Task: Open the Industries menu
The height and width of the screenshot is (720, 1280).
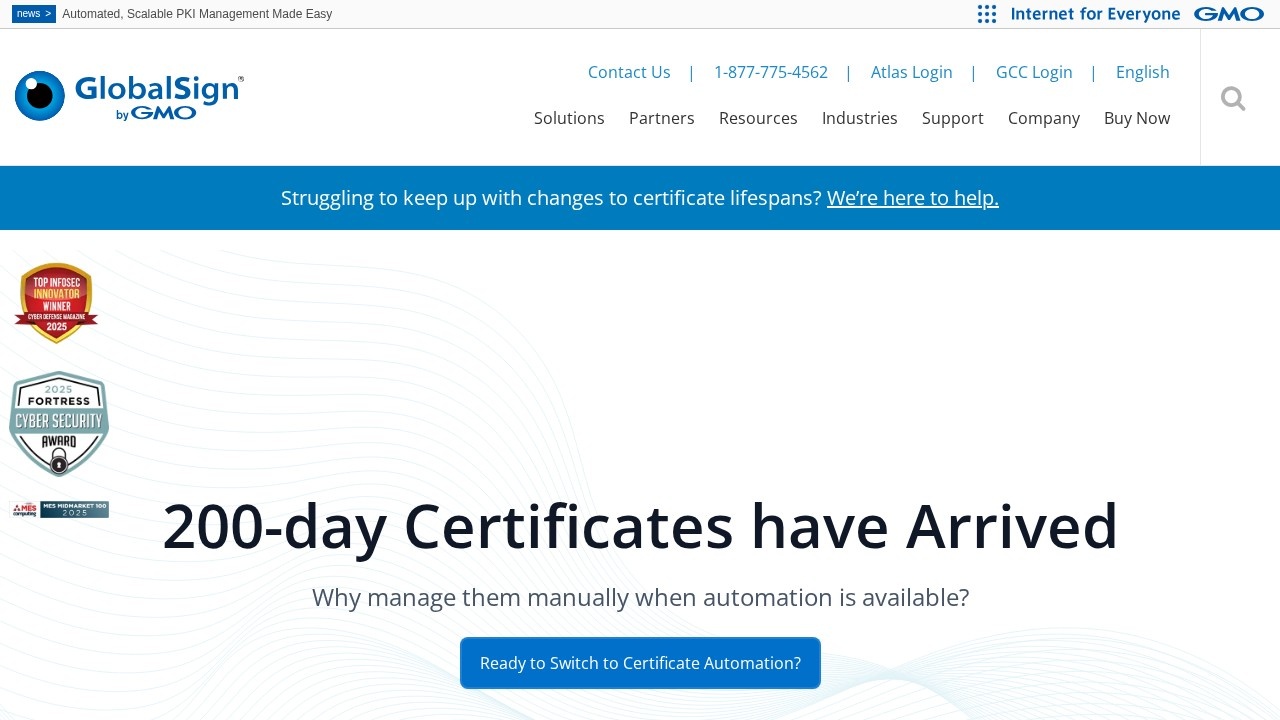Action: tap(860, 118)
